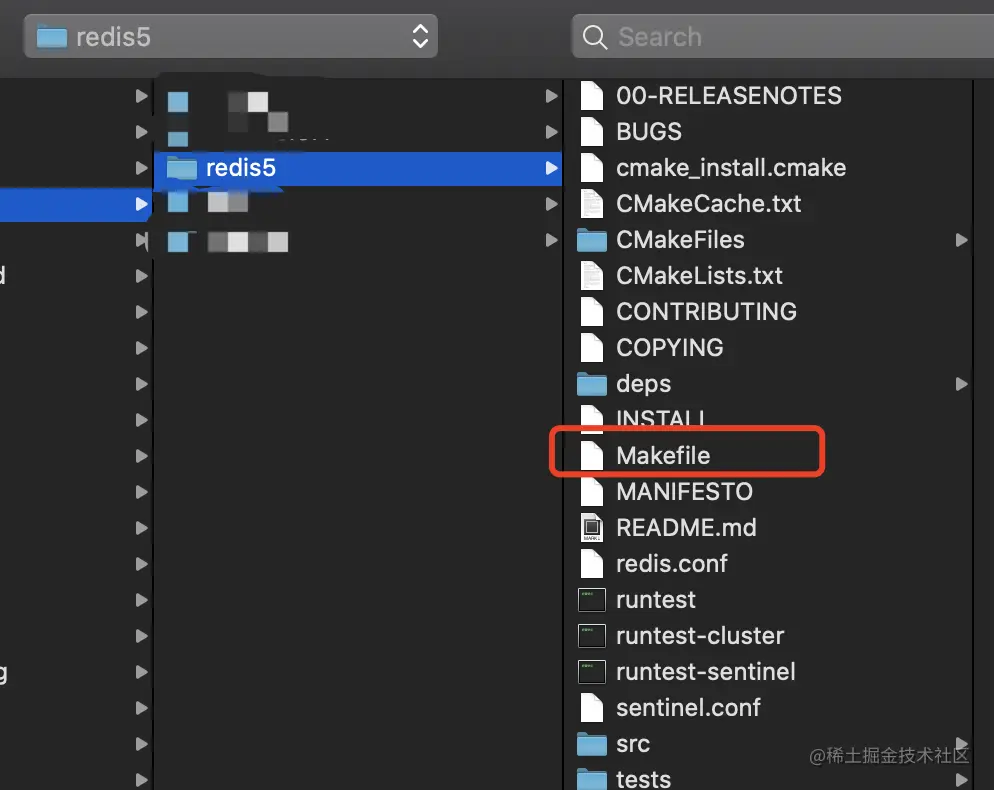Select the README.md file

(687, 528)
